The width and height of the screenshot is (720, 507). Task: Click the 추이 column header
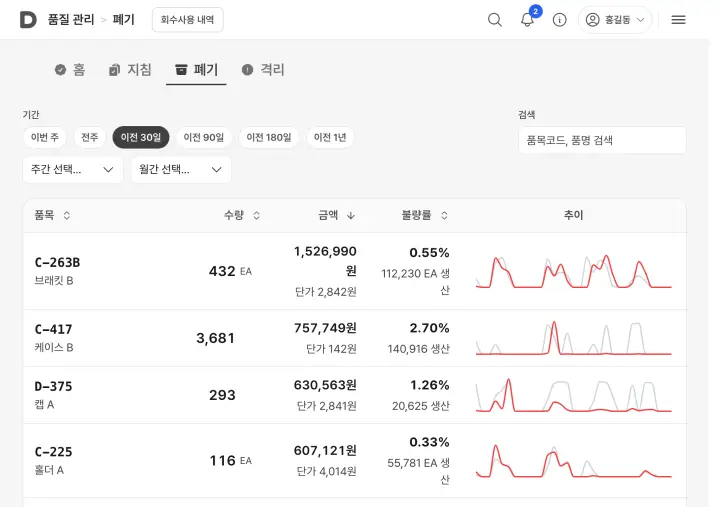point(574,215)
